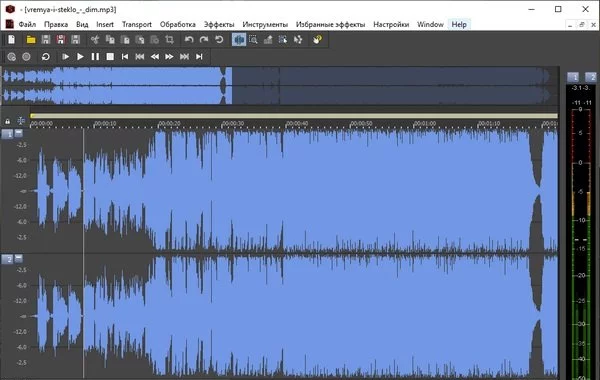Click the Save All icon
600x380 pixels.
click(75, 39)
